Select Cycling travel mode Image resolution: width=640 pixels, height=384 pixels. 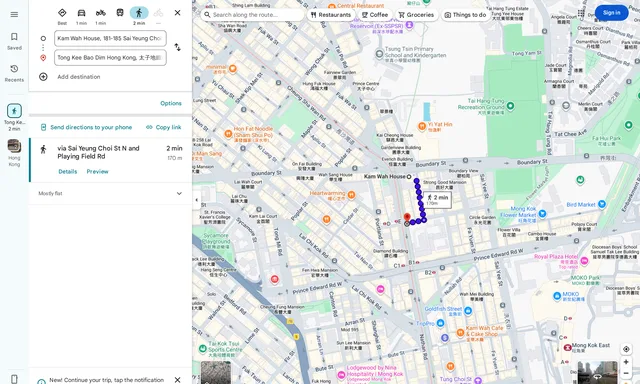[x=158, y=16]
